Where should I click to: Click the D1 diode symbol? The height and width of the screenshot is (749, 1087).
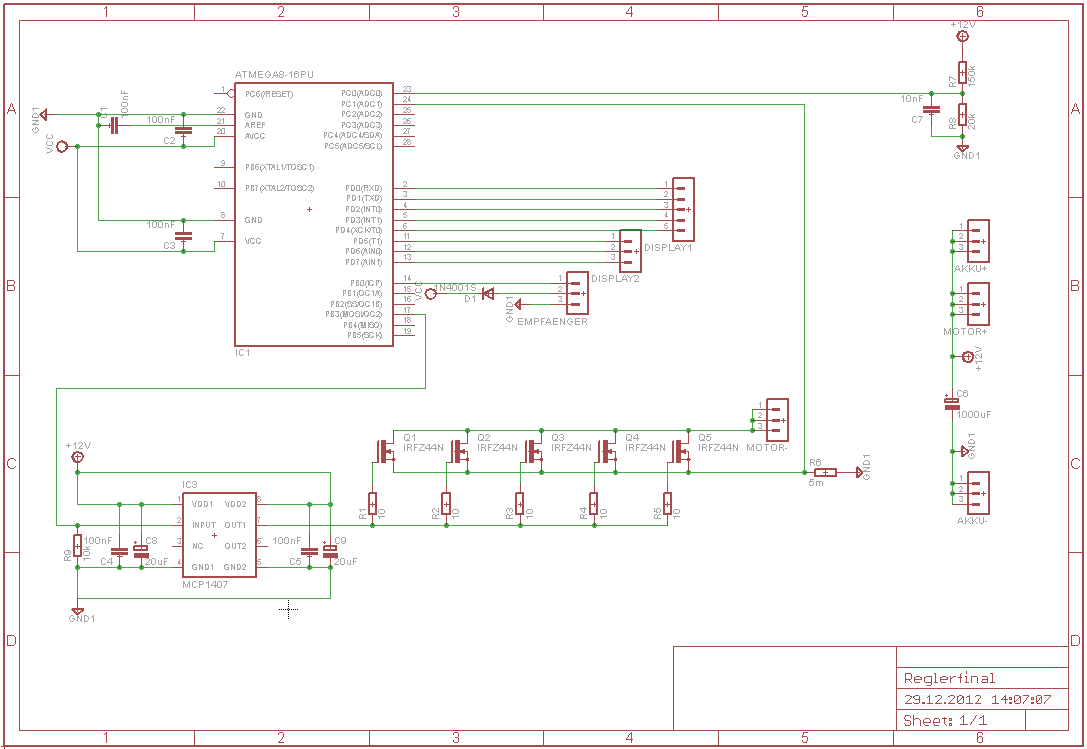coord(488,294)
